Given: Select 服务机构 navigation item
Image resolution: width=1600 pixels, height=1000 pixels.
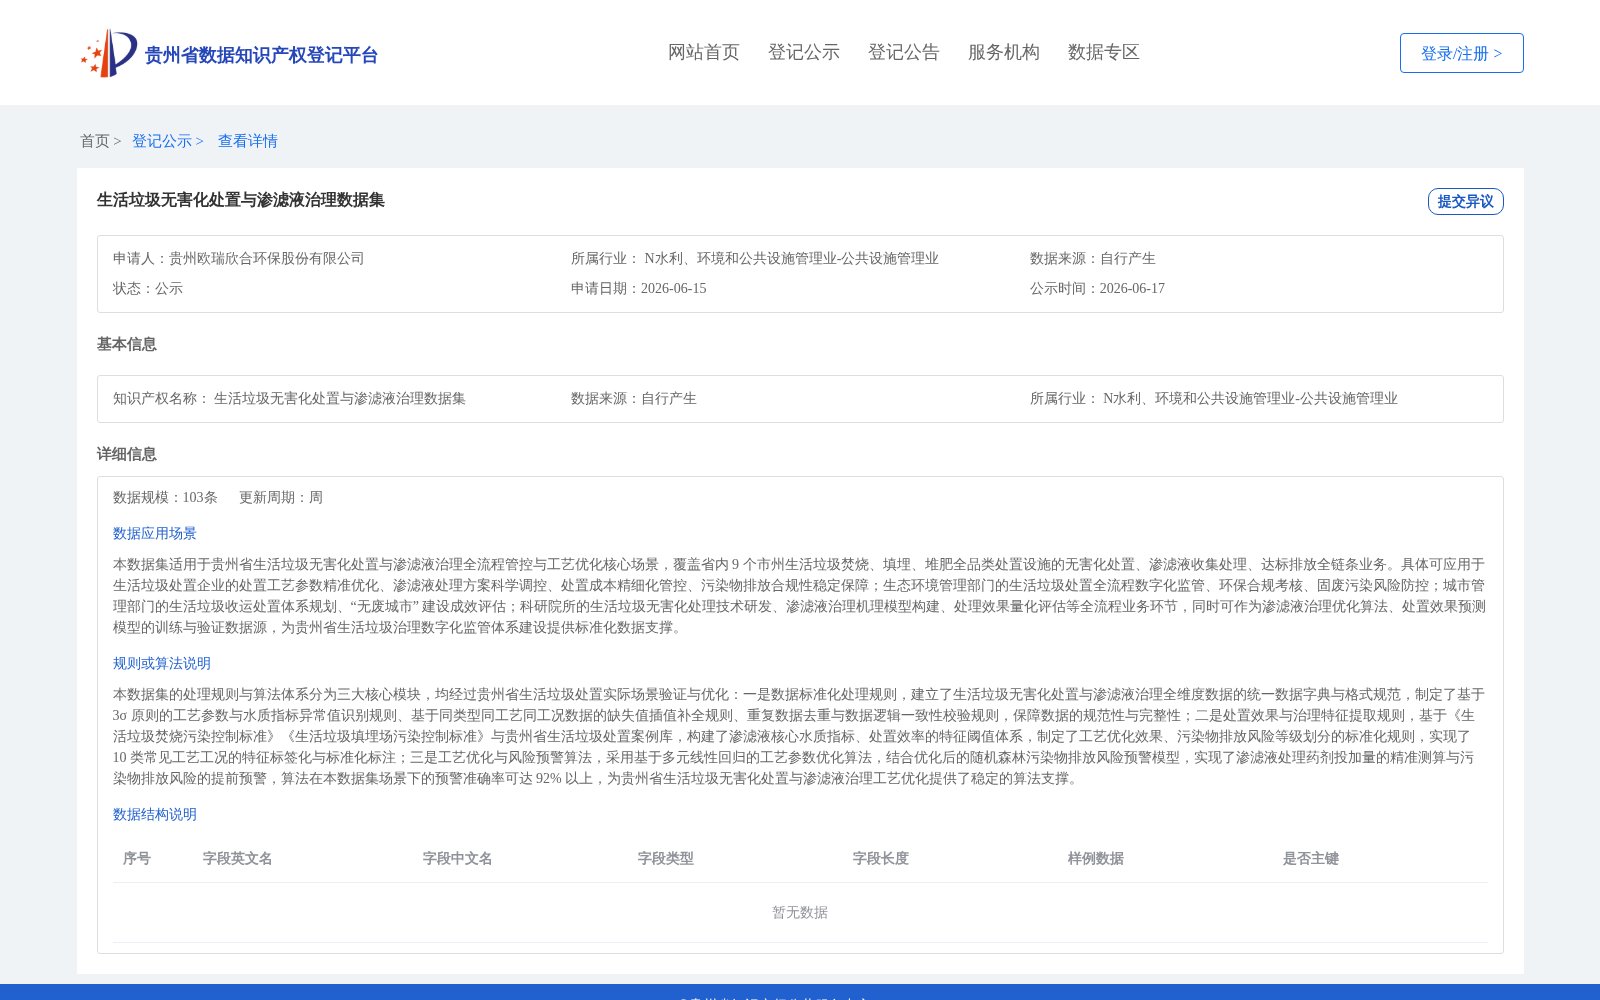Looking at the screenshot, I should [x=1004, y=52].
